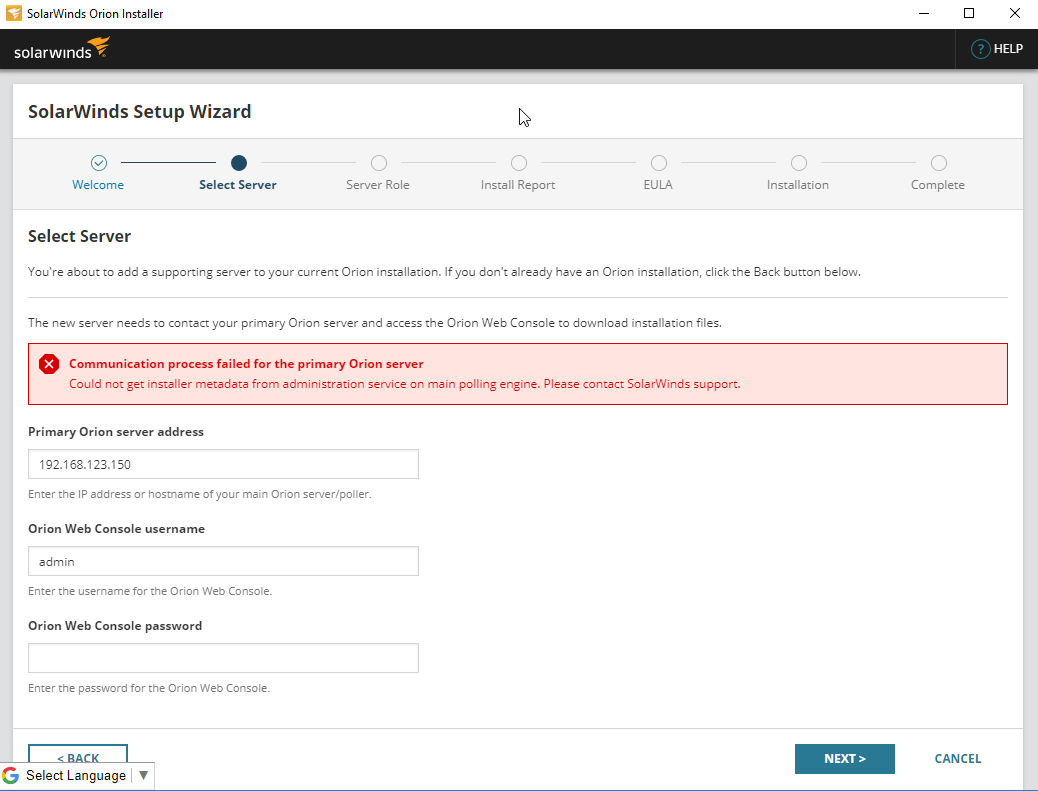Click the 'Enter the IP address or hostname' hint
The height and width of the screenshot is (791, 1038).
[200, 494]
